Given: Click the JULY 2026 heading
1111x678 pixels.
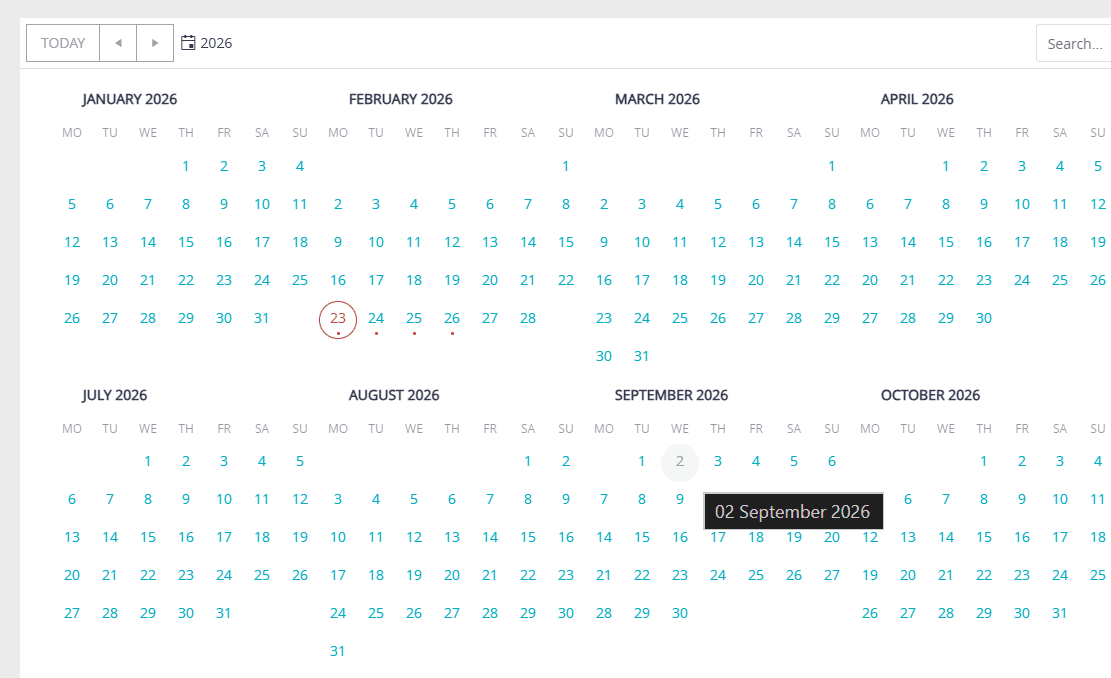Looking at the screenshot, I should 115,395.
